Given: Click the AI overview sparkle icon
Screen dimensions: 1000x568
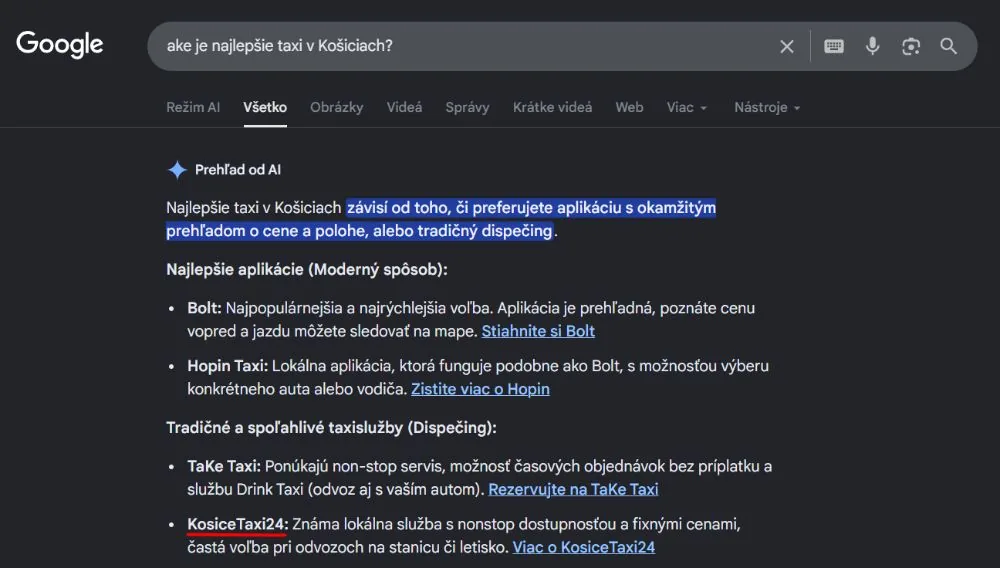Looking at the screenshot, I should tap(177, 170).
